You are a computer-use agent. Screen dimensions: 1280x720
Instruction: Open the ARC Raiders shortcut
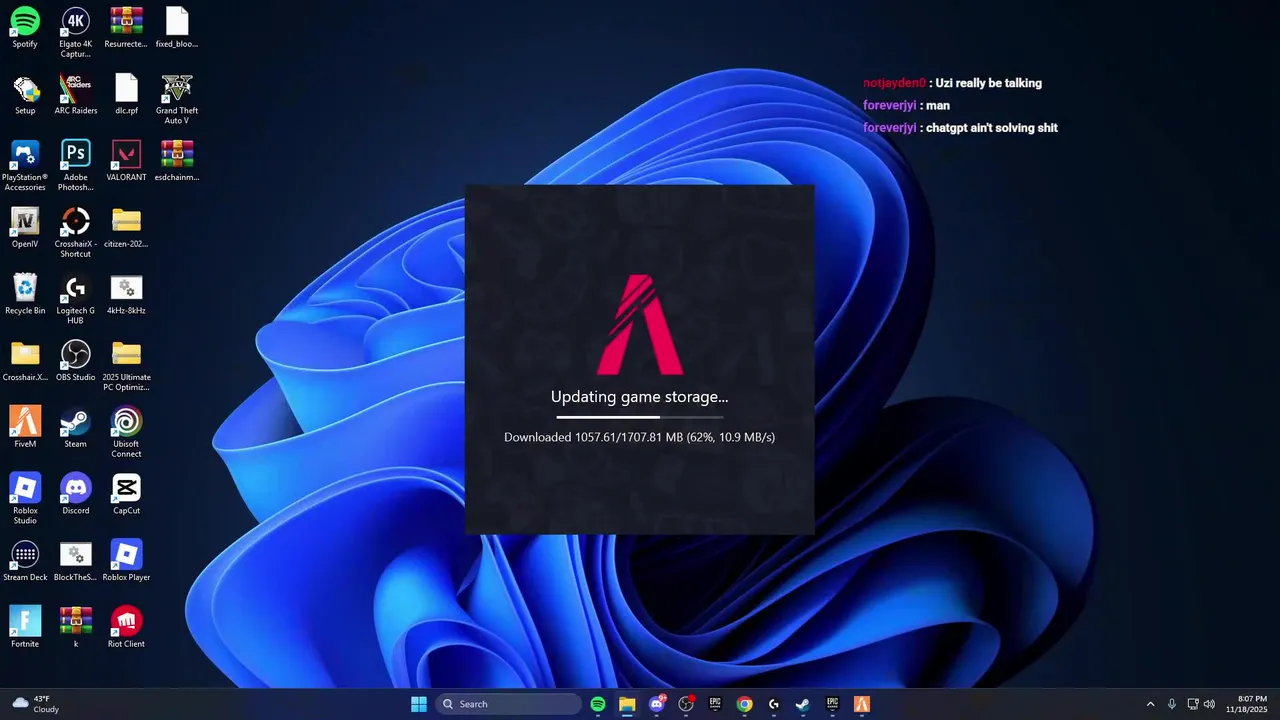point(76,94)
